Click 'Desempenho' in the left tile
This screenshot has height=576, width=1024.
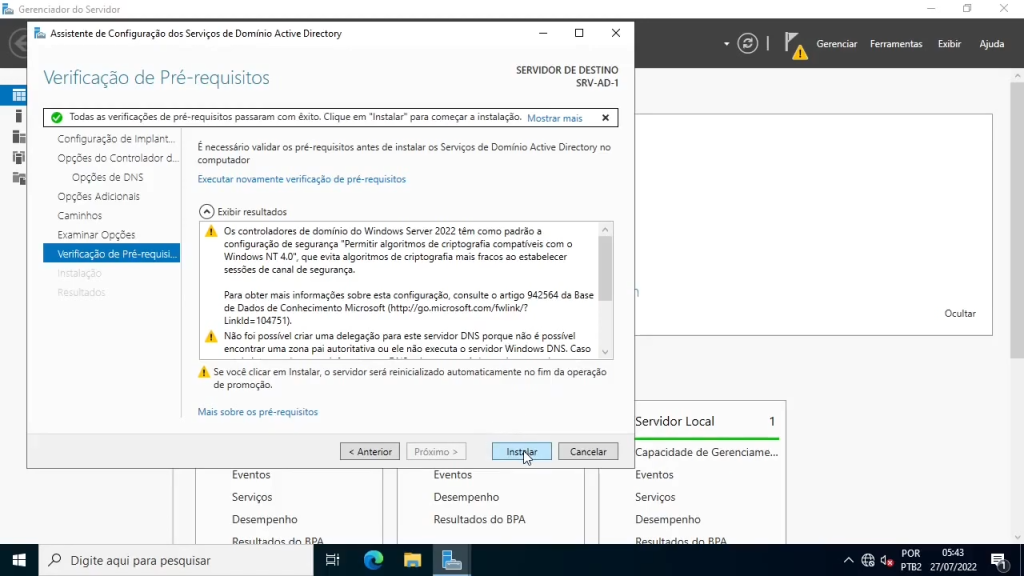[264, 519]
